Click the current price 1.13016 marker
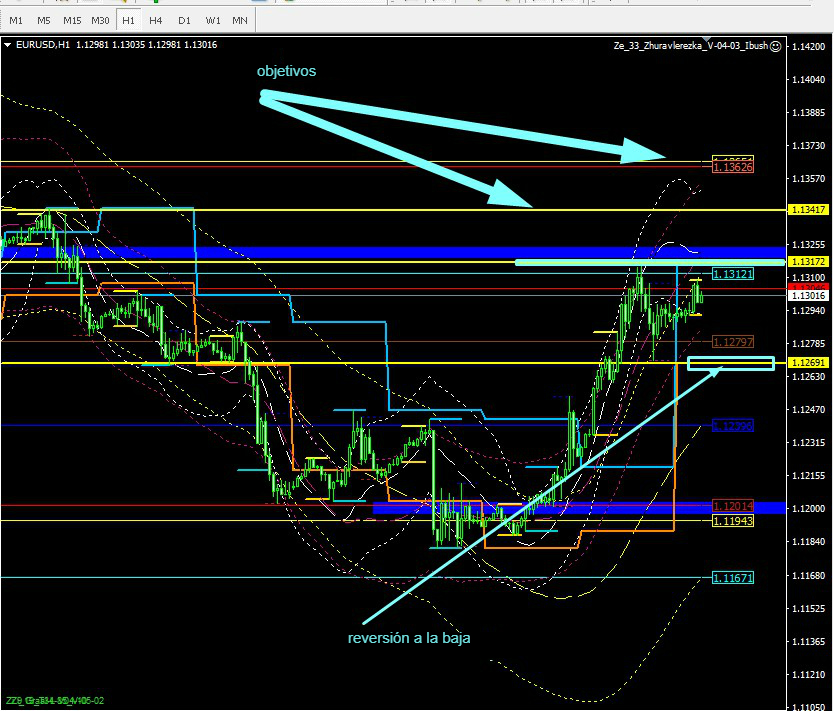Screen dimensions: 834x711 coord(807,296)
